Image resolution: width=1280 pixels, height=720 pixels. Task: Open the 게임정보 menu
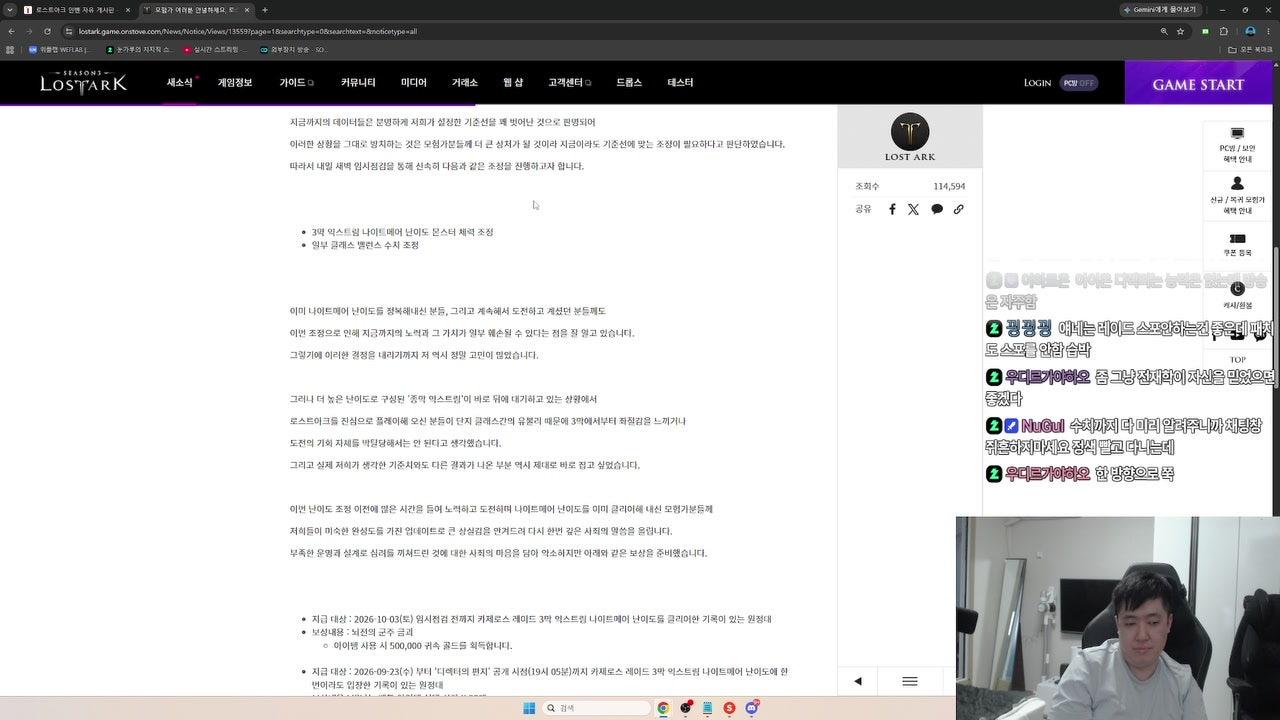point(235,83)
